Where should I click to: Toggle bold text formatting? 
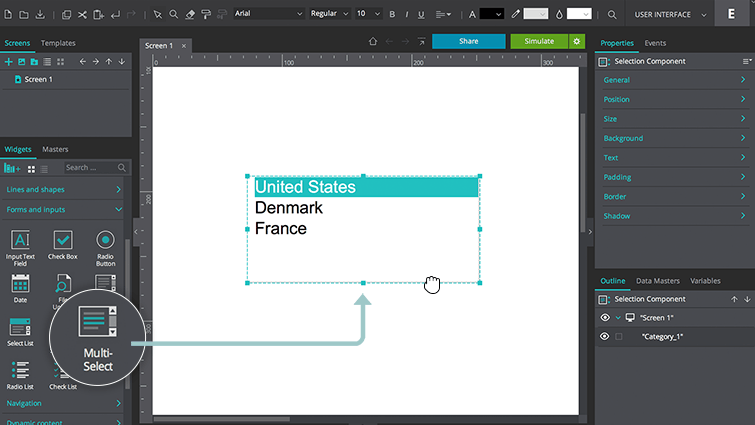(x=392, y=14)
